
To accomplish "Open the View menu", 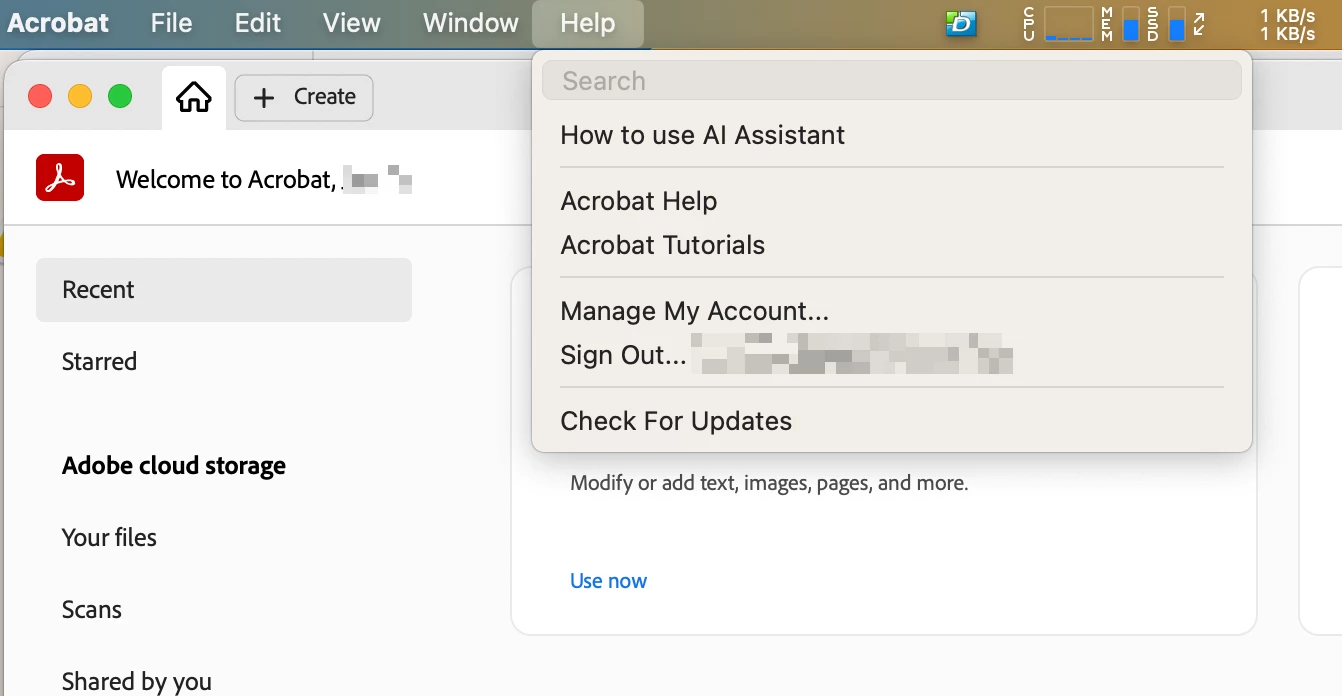I will click(x=351, y=23).
